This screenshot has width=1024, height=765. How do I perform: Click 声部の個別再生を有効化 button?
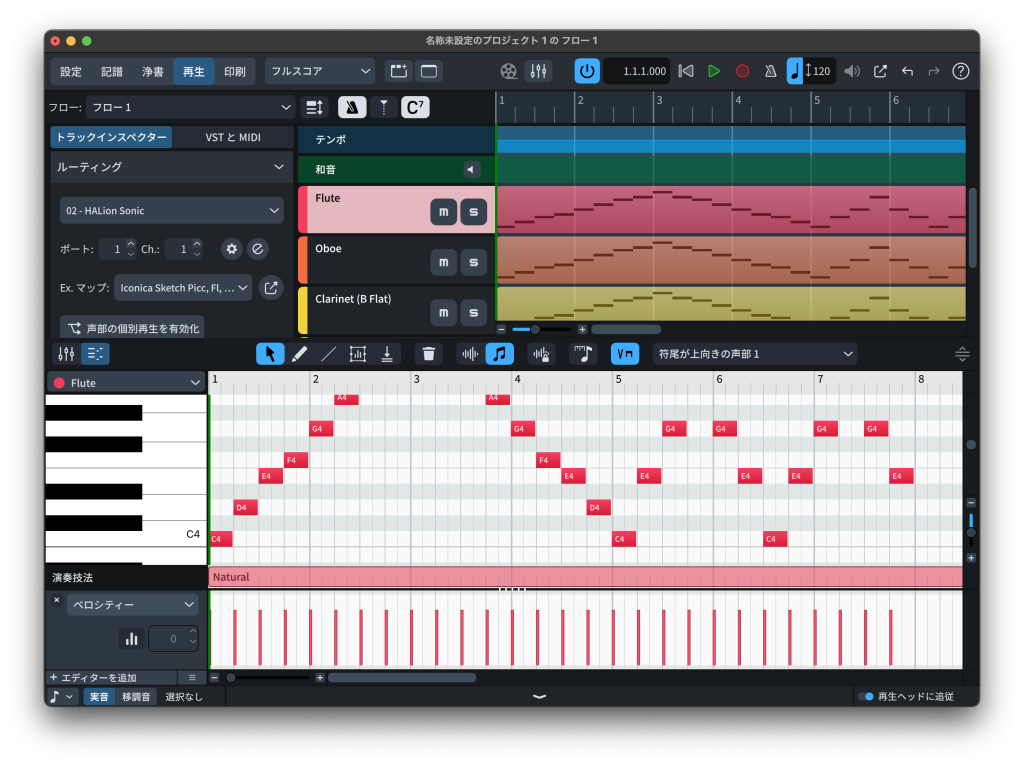point(132,328)
